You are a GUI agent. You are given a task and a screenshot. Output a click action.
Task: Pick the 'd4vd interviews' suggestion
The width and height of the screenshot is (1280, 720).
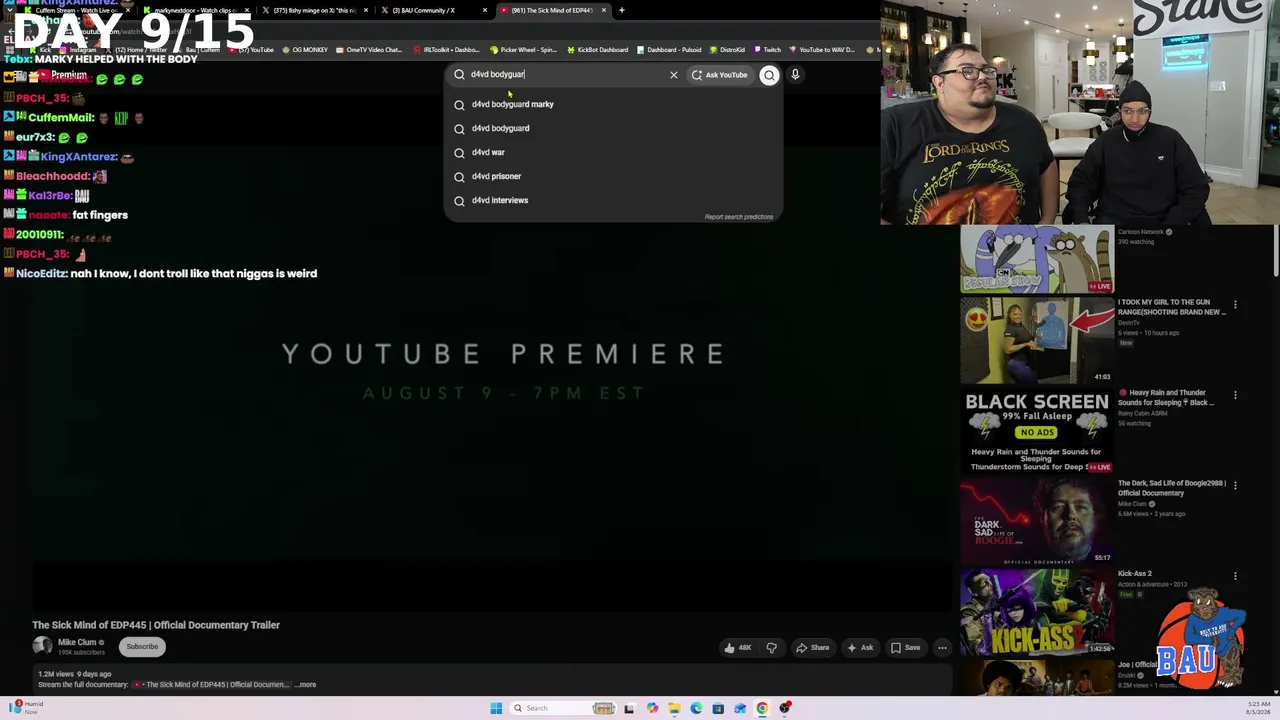click(612, 200)
